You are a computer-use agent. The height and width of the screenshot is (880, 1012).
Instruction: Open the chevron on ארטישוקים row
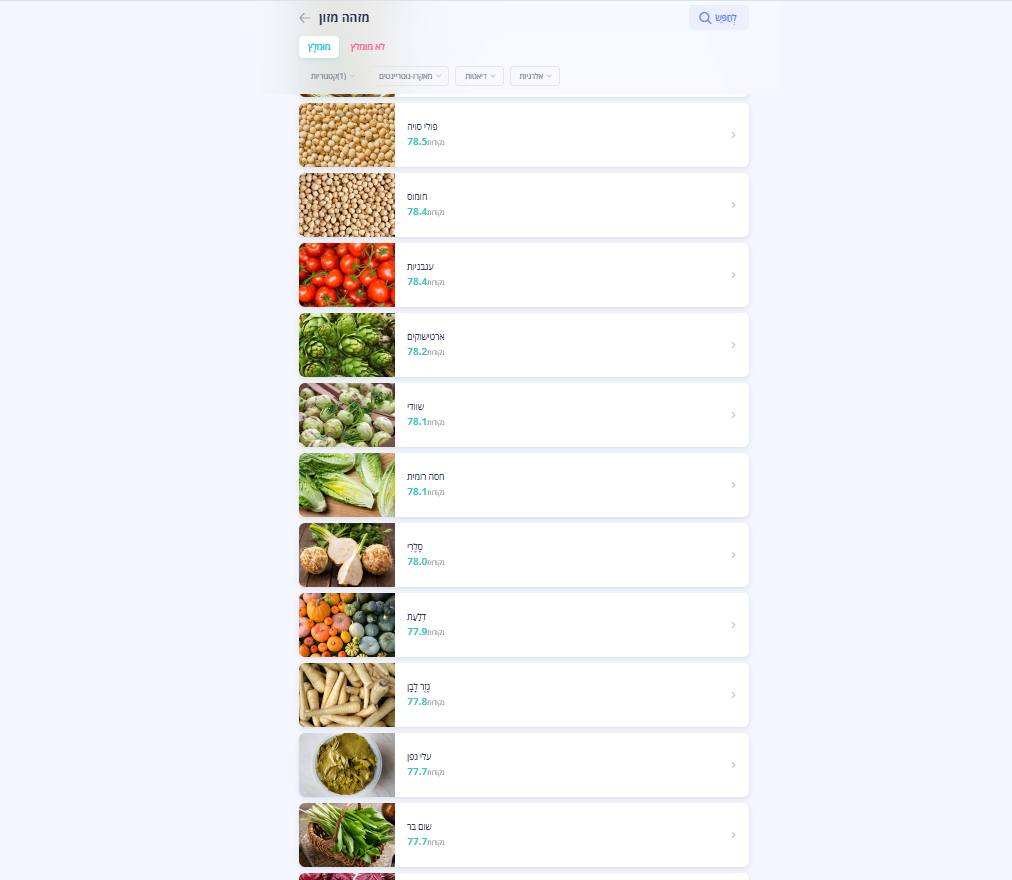point(733,345)
